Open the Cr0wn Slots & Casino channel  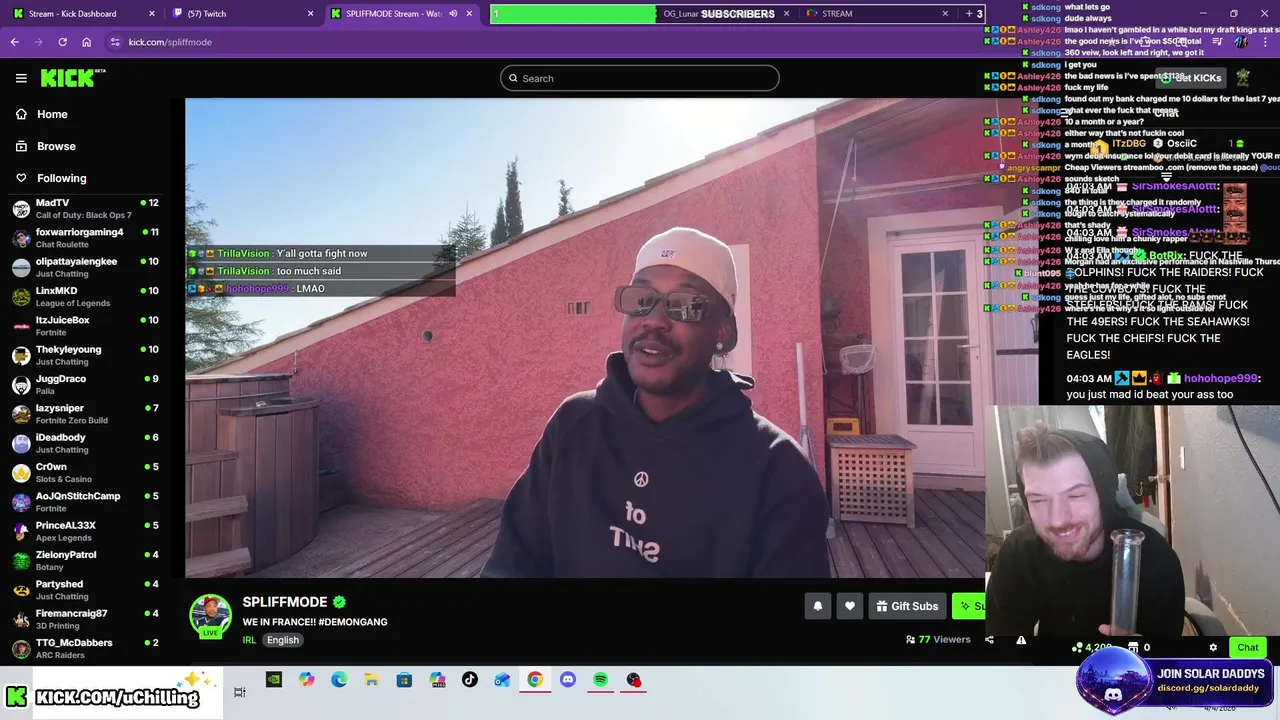click(x=85, y=473)
